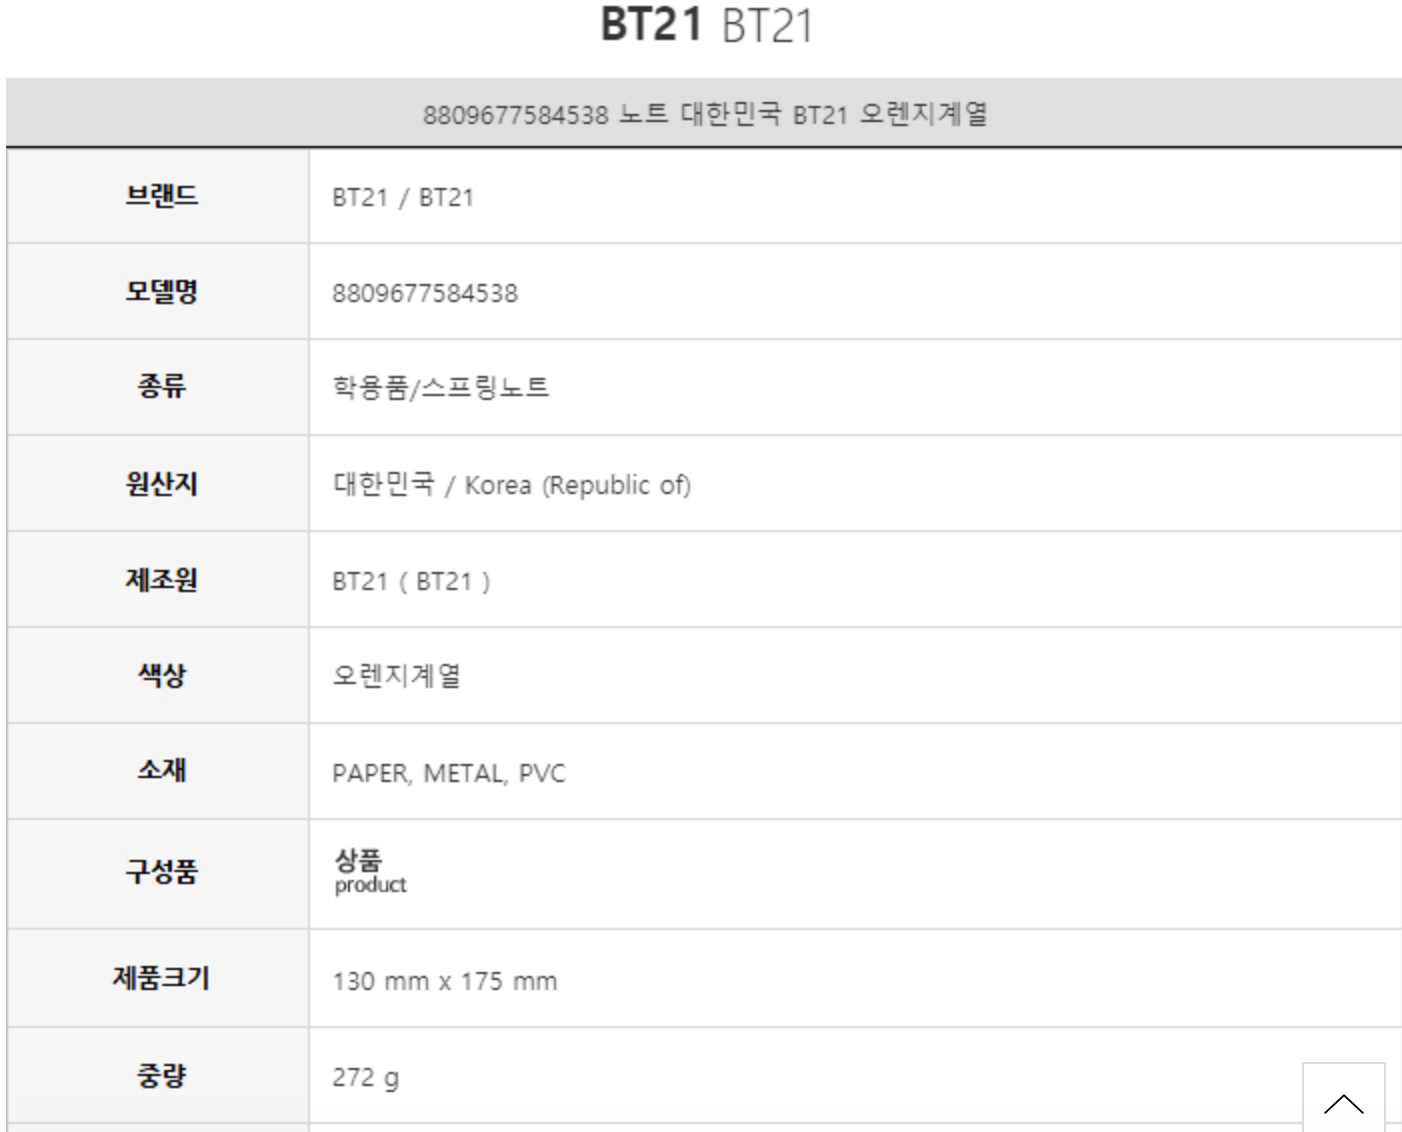1402x1132 pixels.
Task: Click the 브랜드 row label
Action: [161, 196]
